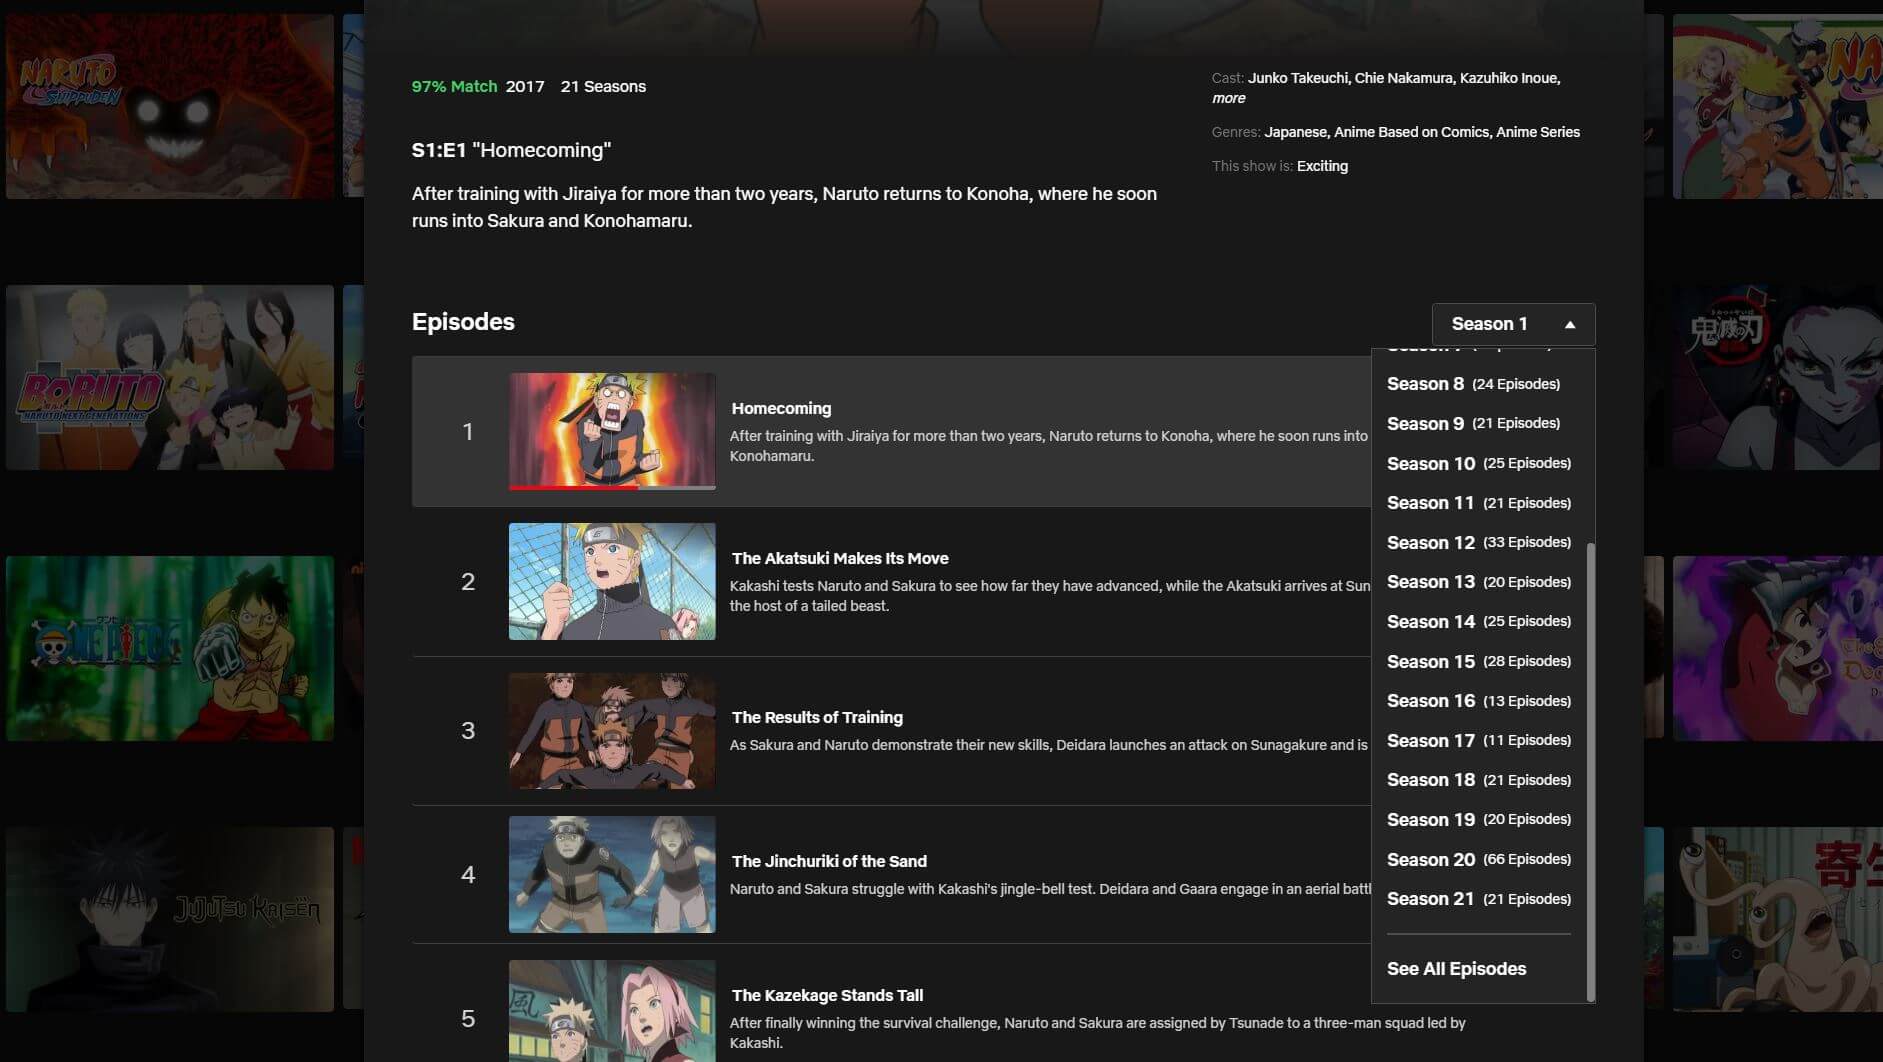Viewport: 1883px width, 1062px height.
Task: Switch to Season 14
Action: pos(1478,622)
